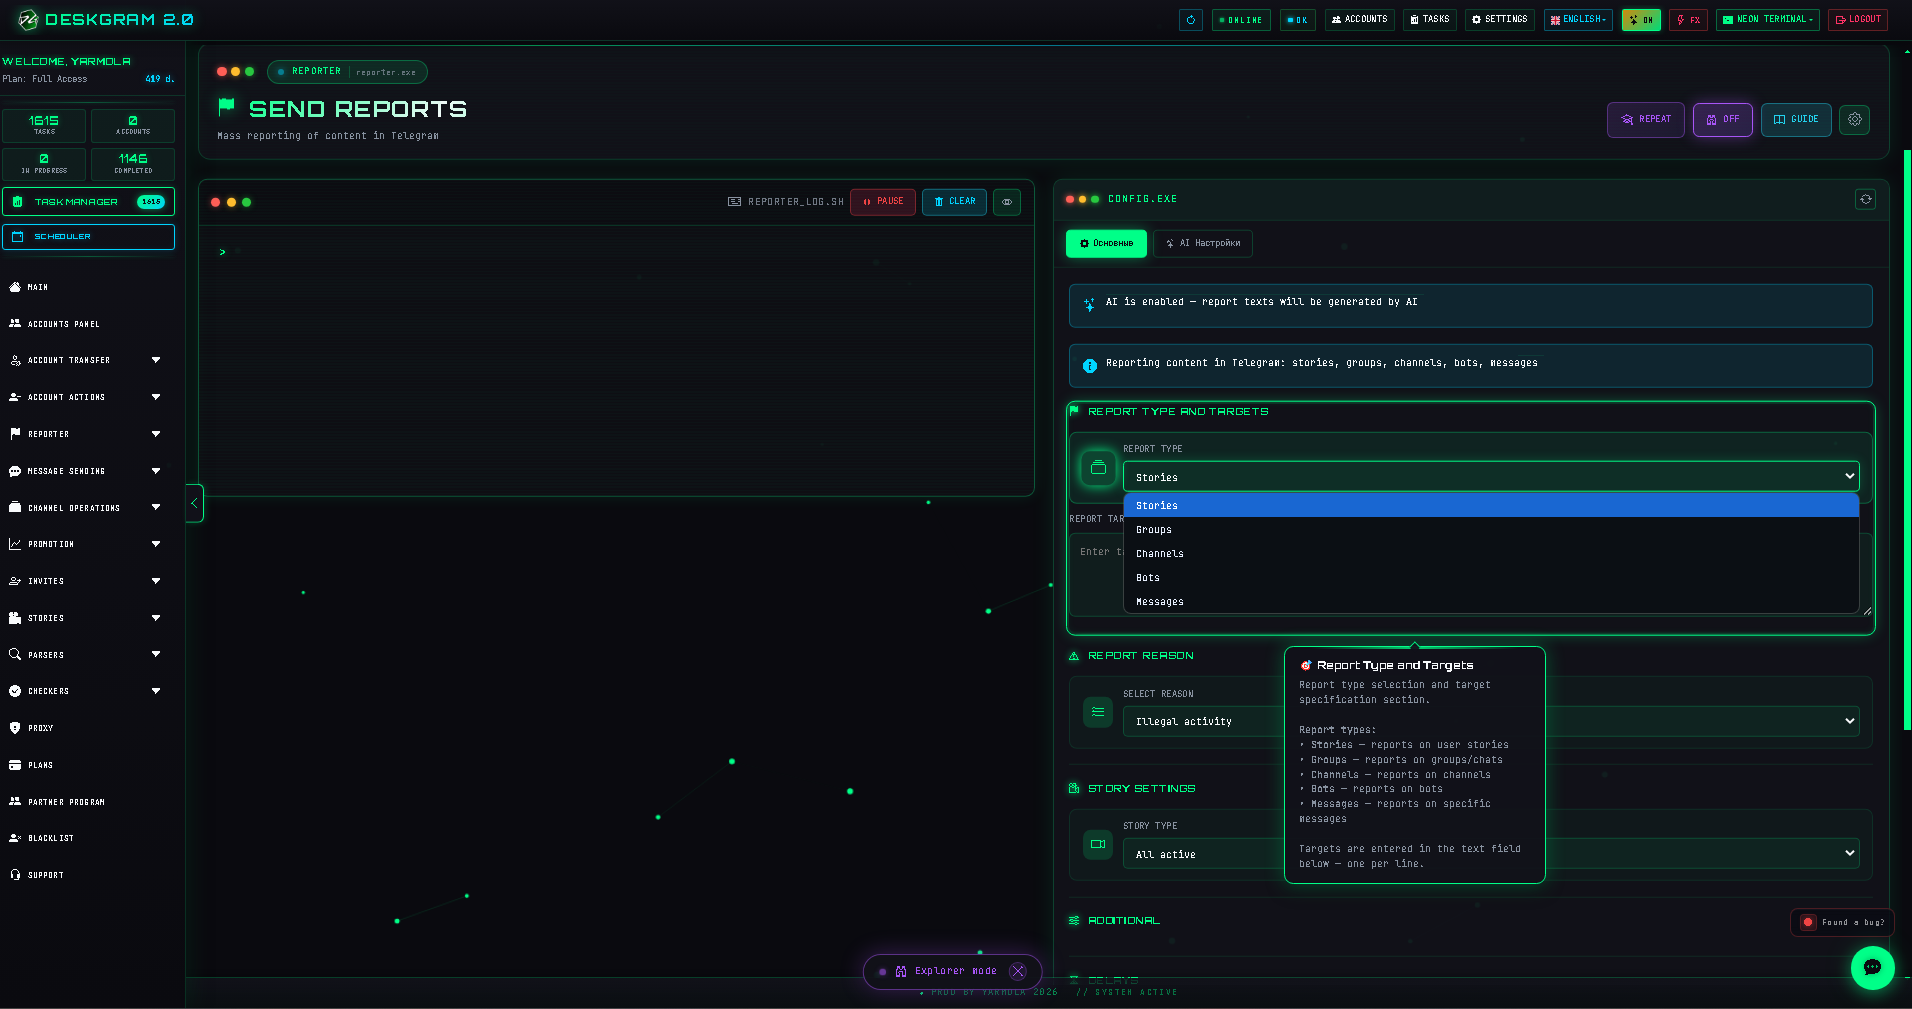Open the live chat bubble icon
This screenshot has height=1009, width=1912.
(x=1872, y=967)
